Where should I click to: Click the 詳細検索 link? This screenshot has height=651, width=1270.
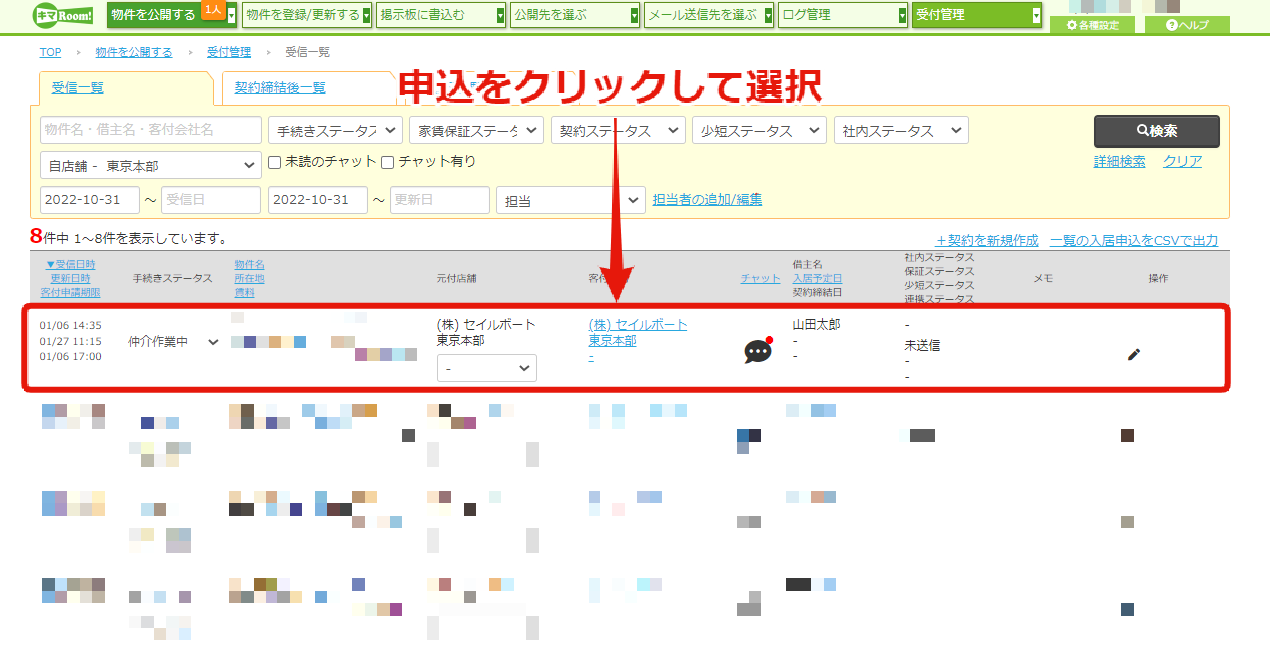click(x=1120, y=161)
